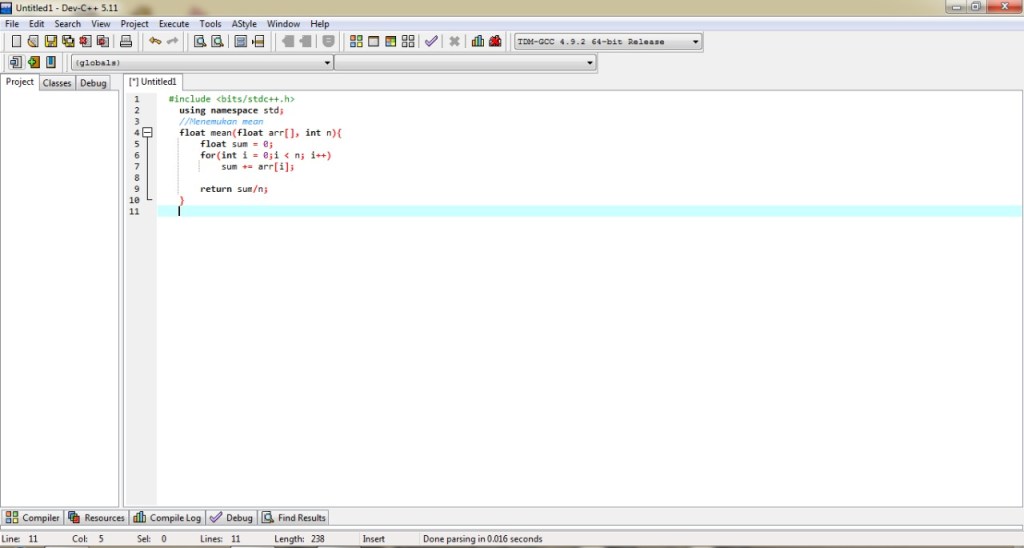Open the TDM-GCC compiler selection dropdown

[x=696, y=42]
